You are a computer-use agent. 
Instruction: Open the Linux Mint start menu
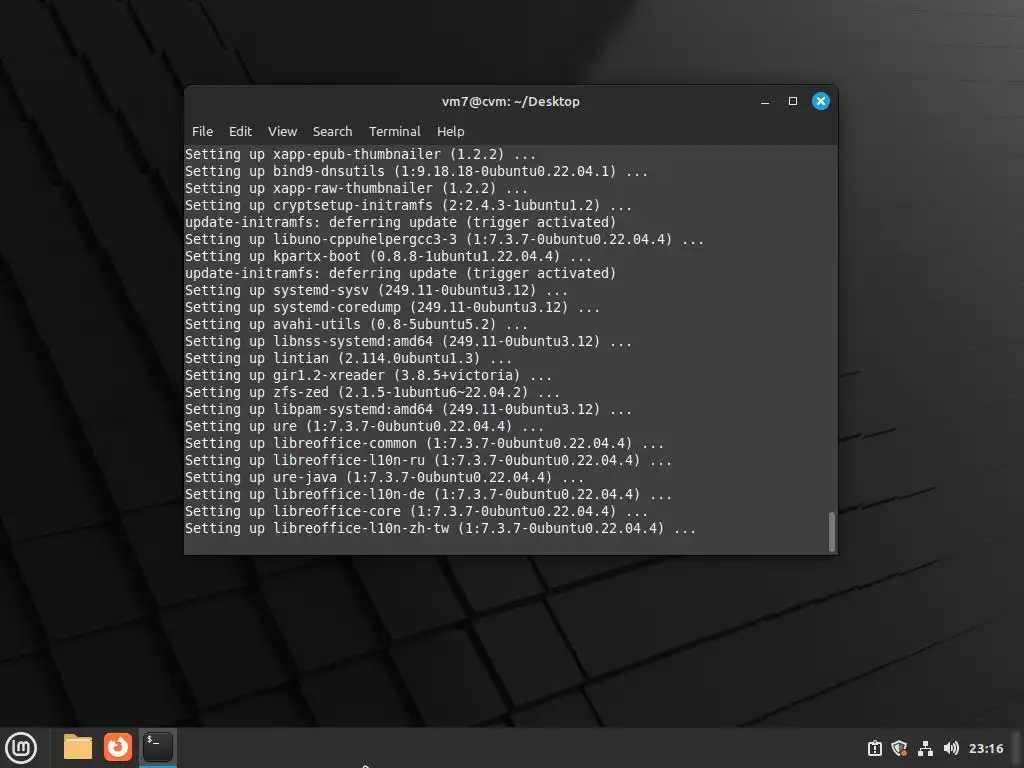pyautogui.click(x=21, y=748)
